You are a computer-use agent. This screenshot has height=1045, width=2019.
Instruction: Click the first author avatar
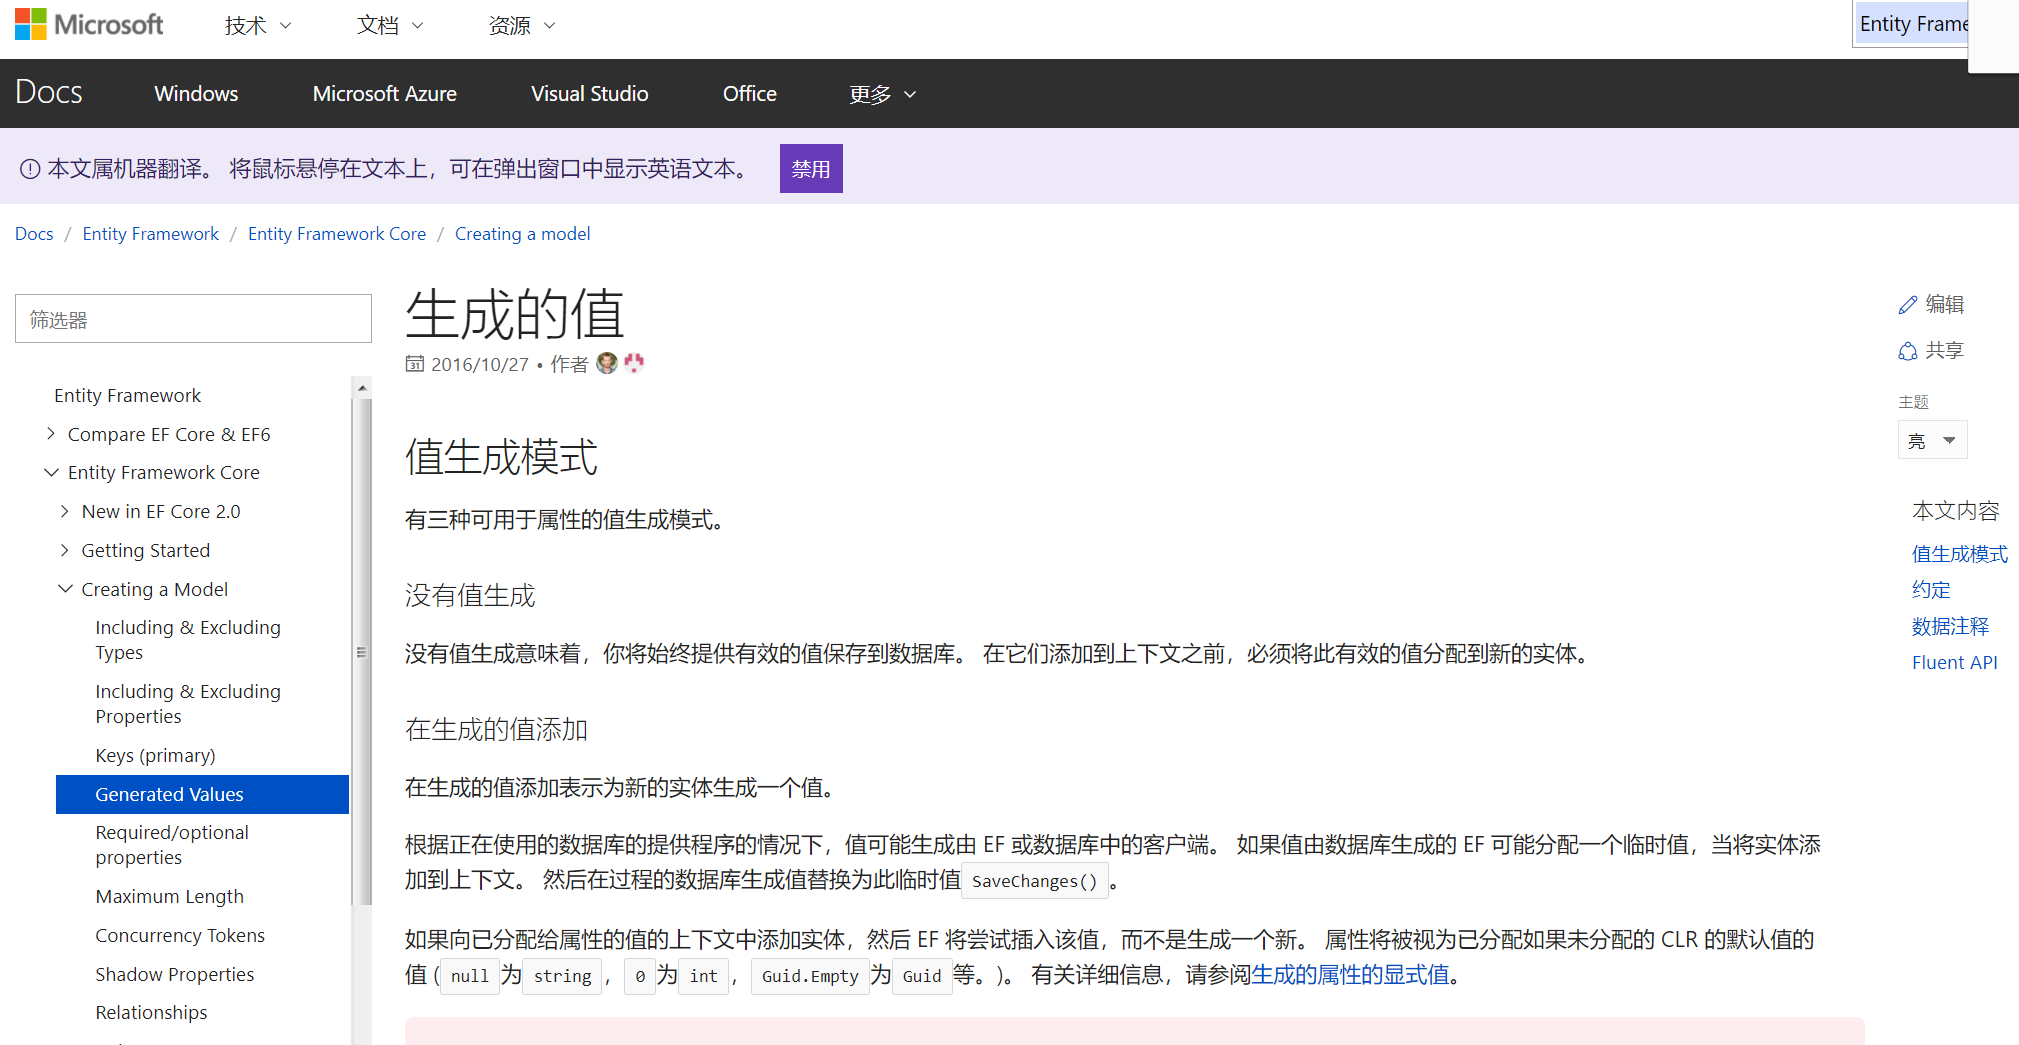(x=607, y=363)
